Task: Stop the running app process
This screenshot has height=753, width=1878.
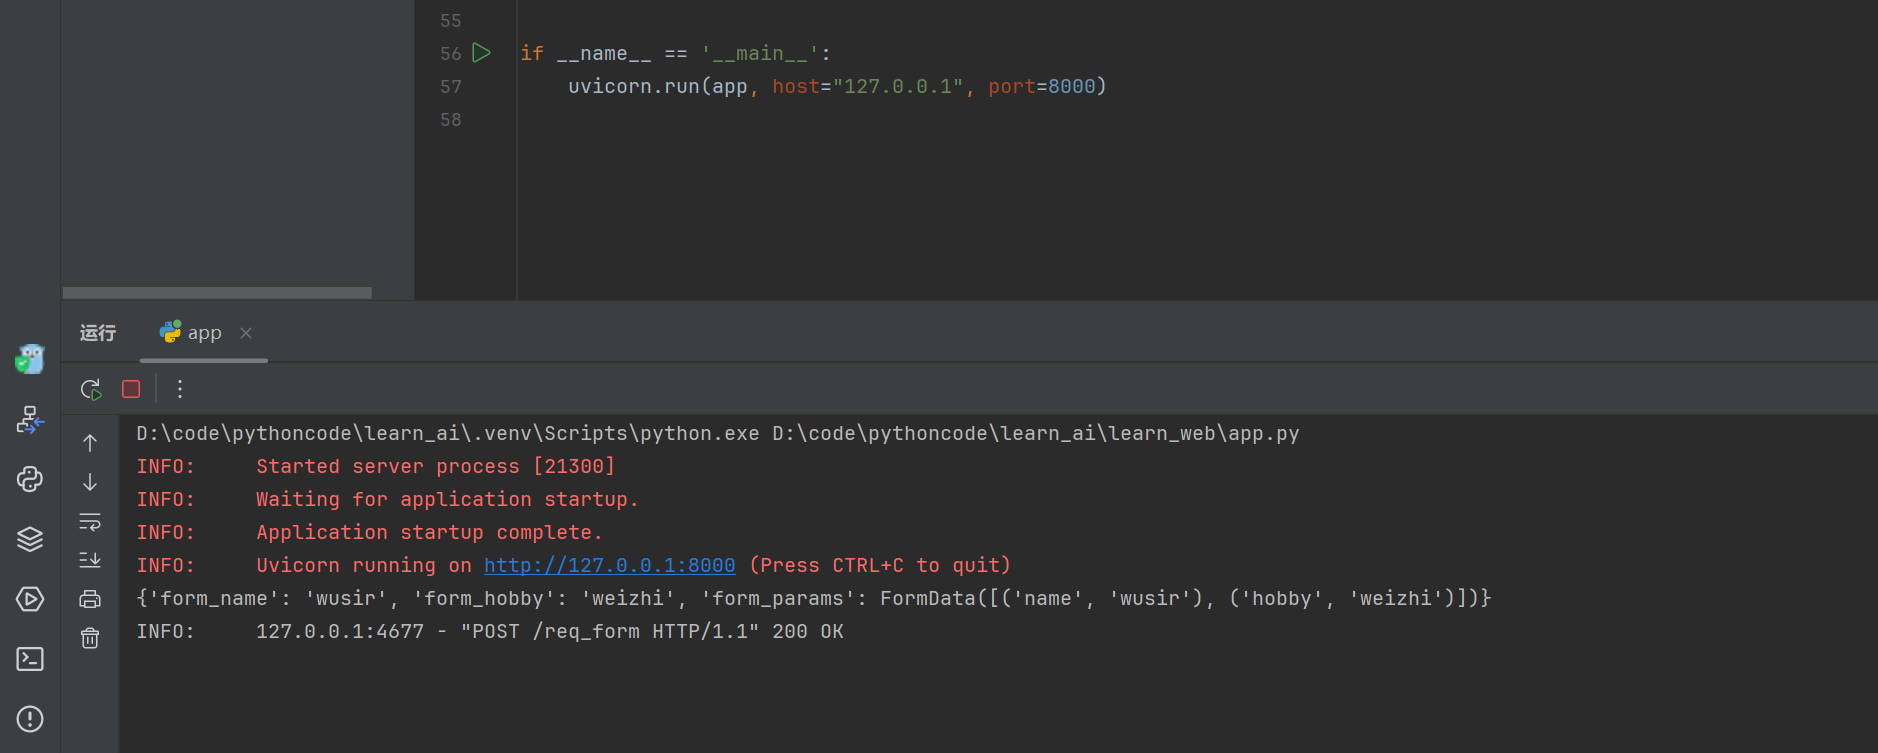Action: pyautogui.click(x=131, y=389)
